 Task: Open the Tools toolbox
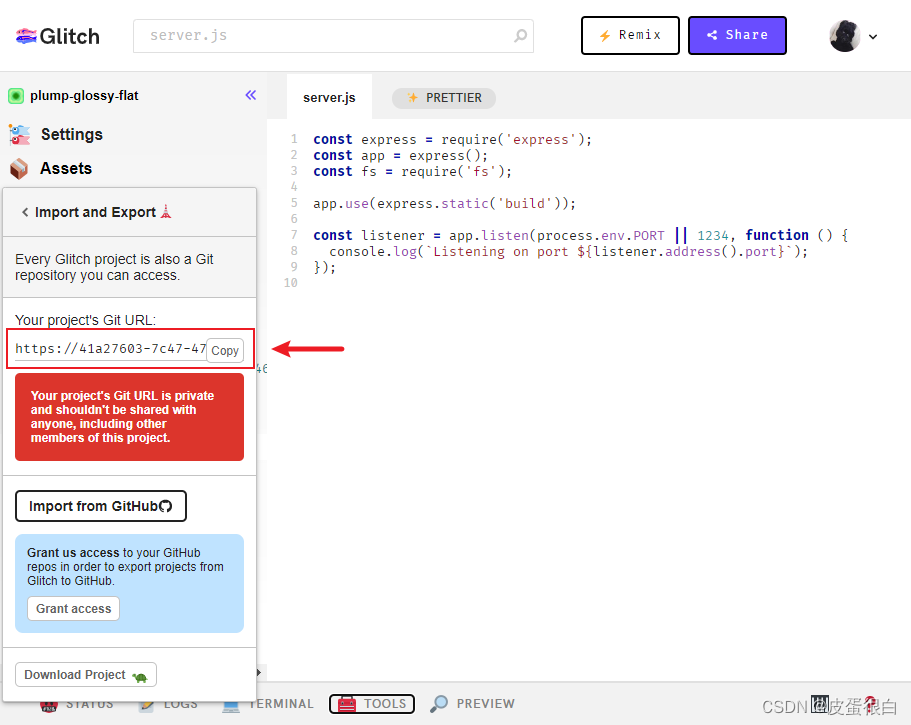372,704
